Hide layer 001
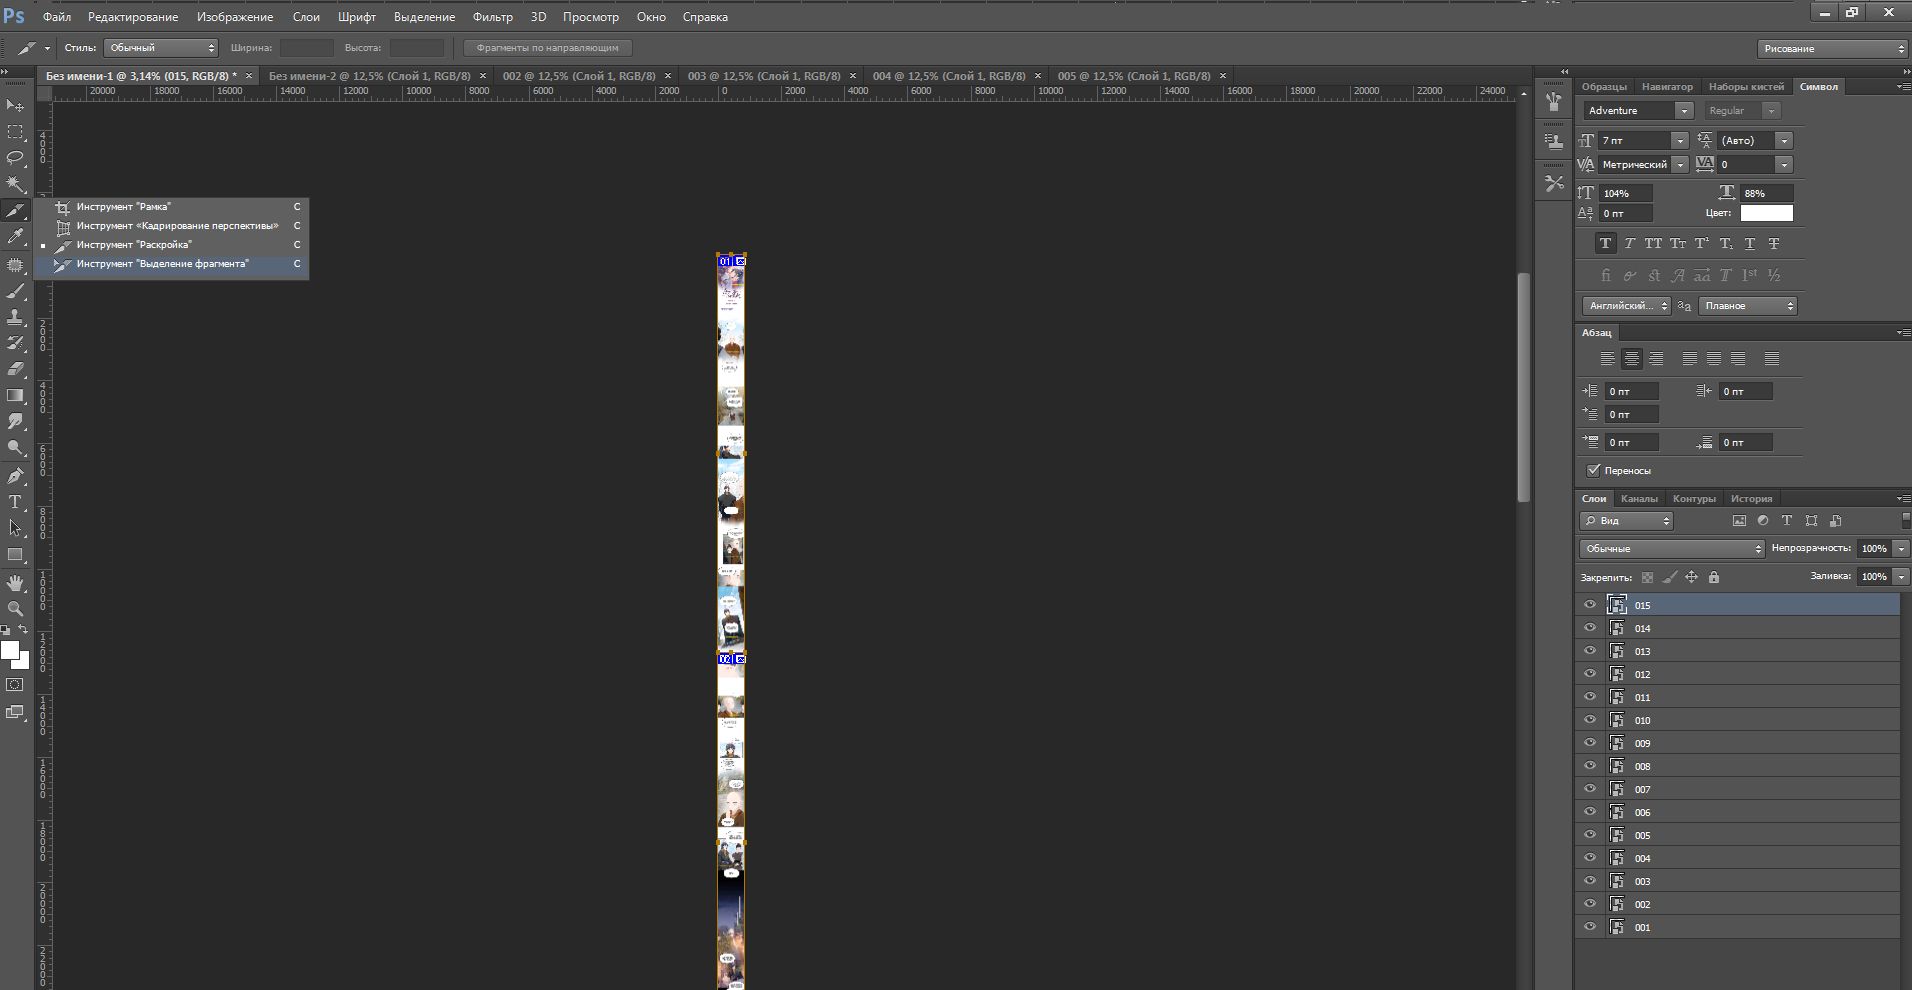This screenshot has width=1912, height=990. [x=1590, y=926]
